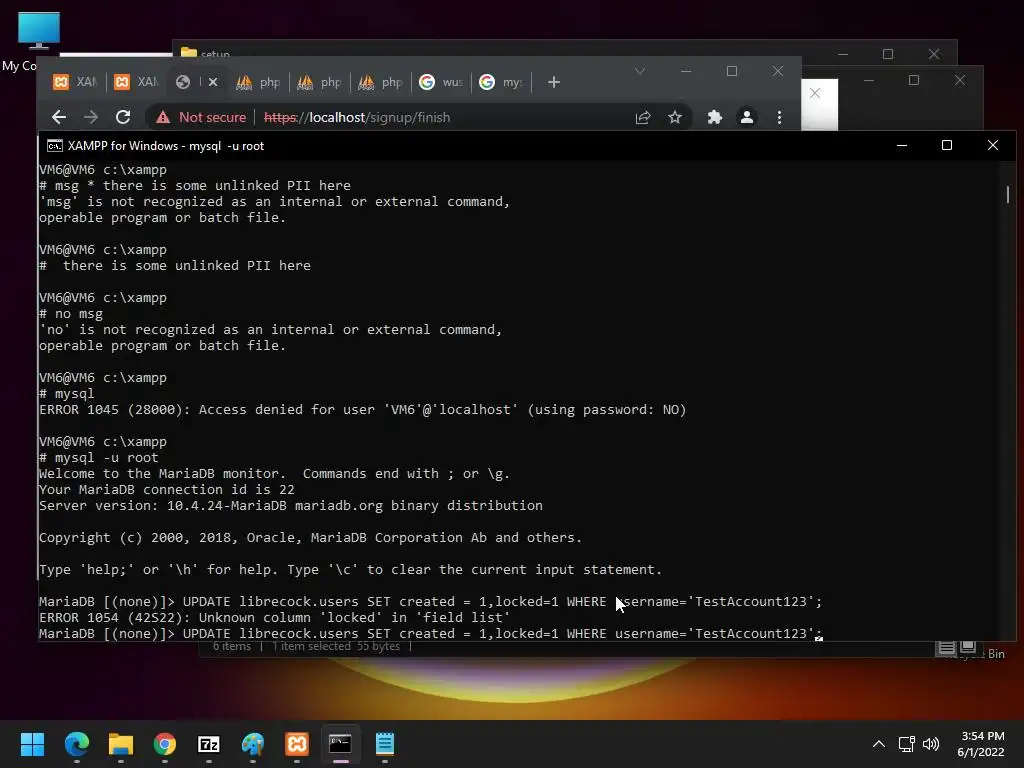The height and width of the screenshot is (768, 1024).
Task: Select the first phpMyAdmin tab
Action: point(258,82)
